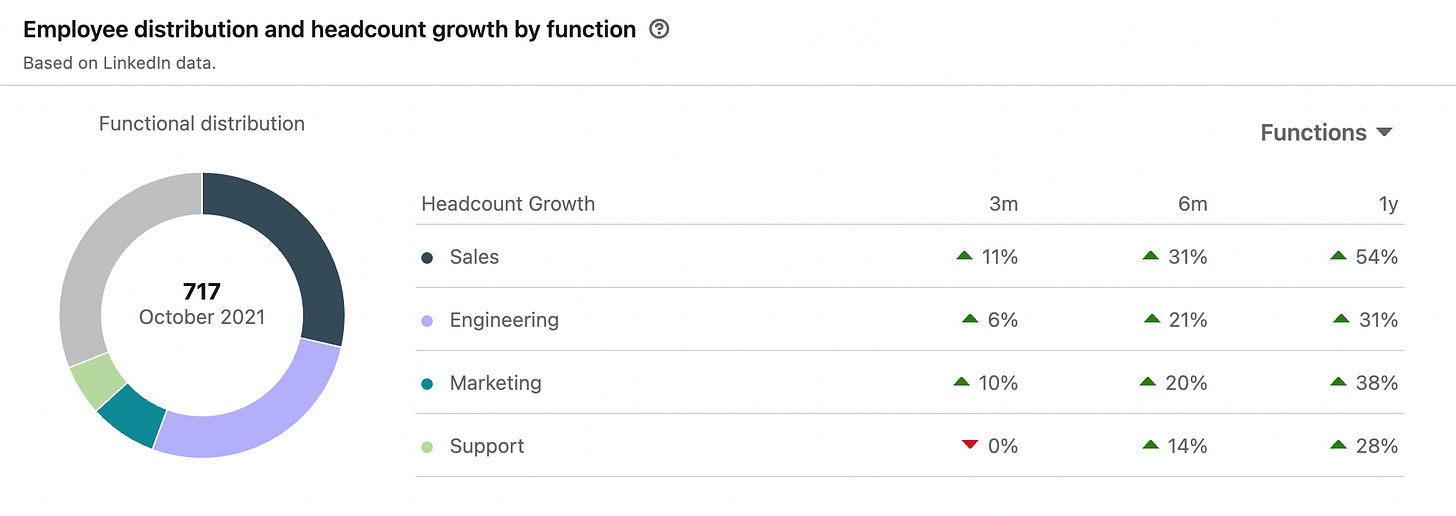This screenshot has height=516, width=1456.
Task: Open the Functions dropdown
Action: point(1326,133)
